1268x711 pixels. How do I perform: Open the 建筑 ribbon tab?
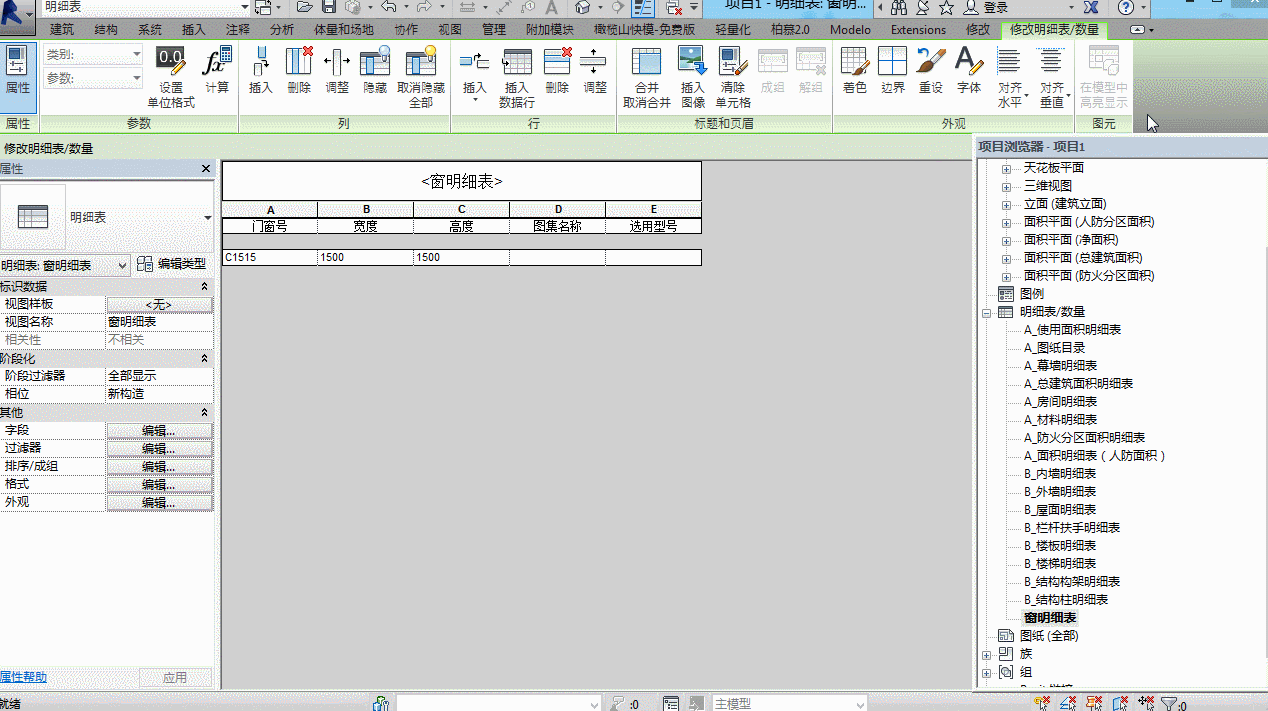click(62, 30)
